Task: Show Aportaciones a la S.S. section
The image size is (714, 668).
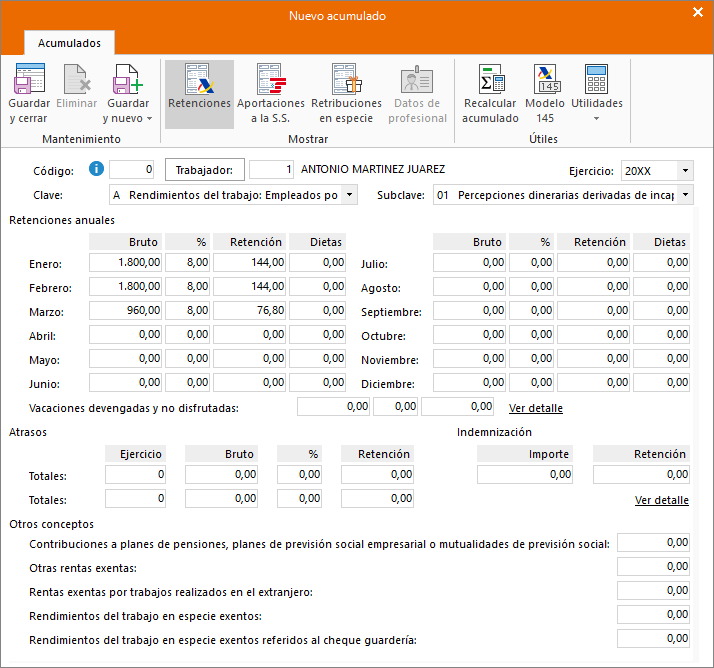Action: point(271,79)
